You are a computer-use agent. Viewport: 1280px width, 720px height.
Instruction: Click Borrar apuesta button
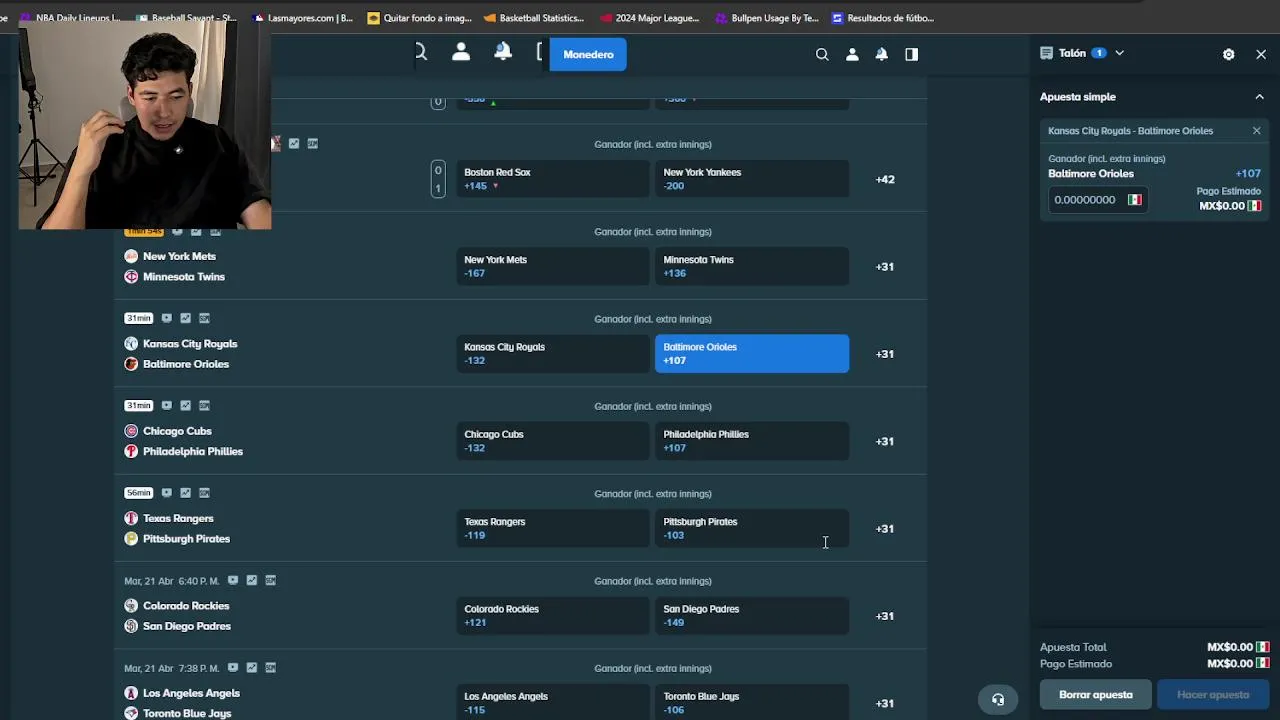(1096, 695)
